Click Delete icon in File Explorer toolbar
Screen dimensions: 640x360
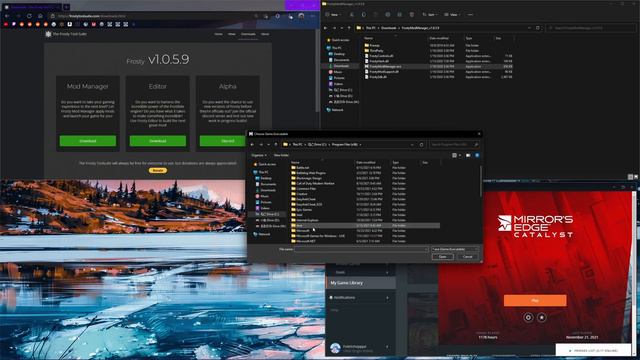tap(411, 15)
